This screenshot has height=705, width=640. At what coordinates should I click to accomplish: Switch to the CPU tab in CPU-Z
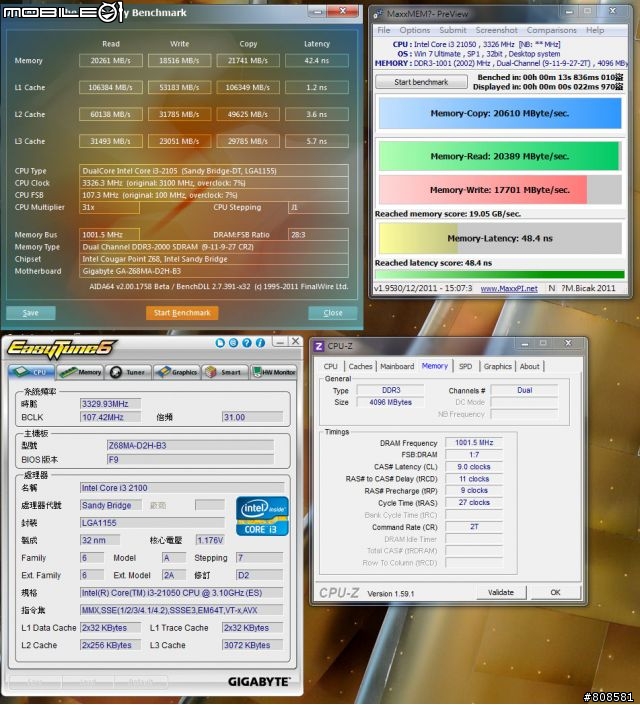click(331, 366)
